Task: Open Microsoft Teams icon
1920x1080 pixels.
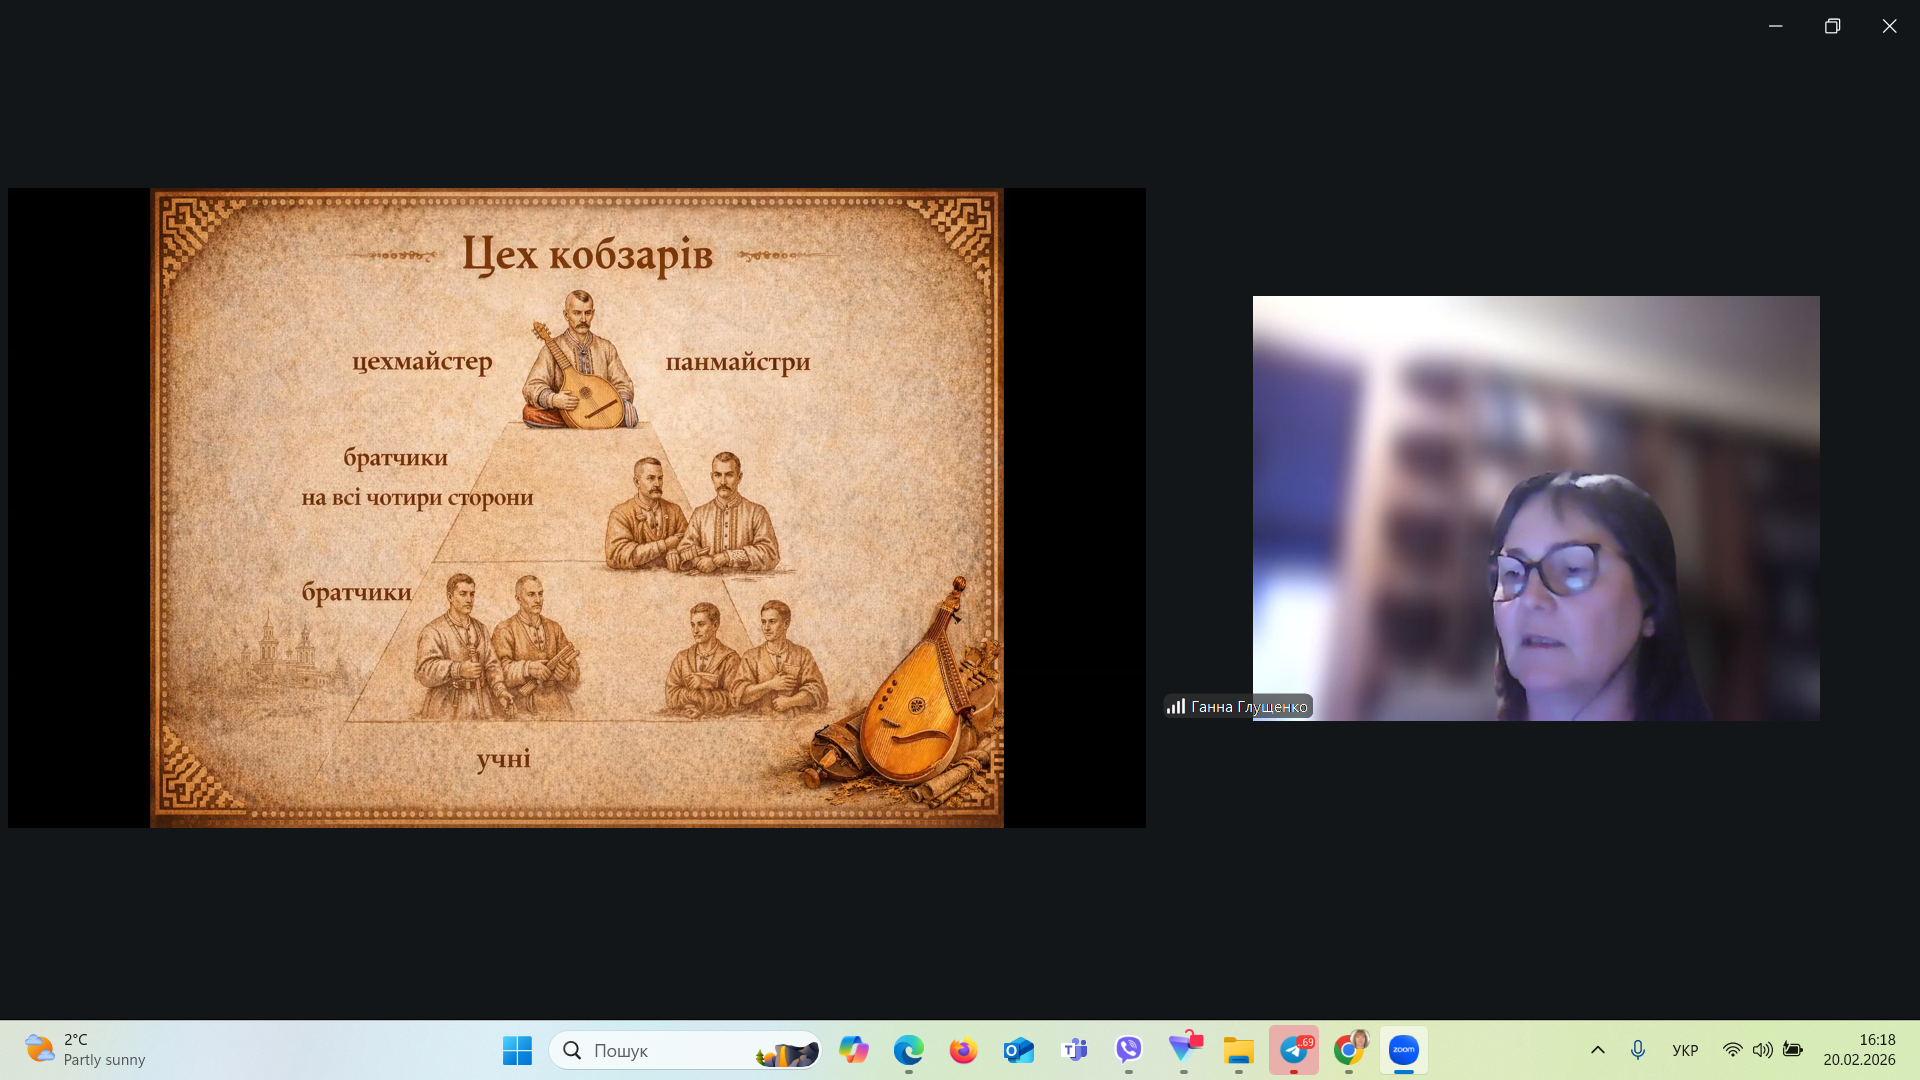Action: [1074, 1050]
